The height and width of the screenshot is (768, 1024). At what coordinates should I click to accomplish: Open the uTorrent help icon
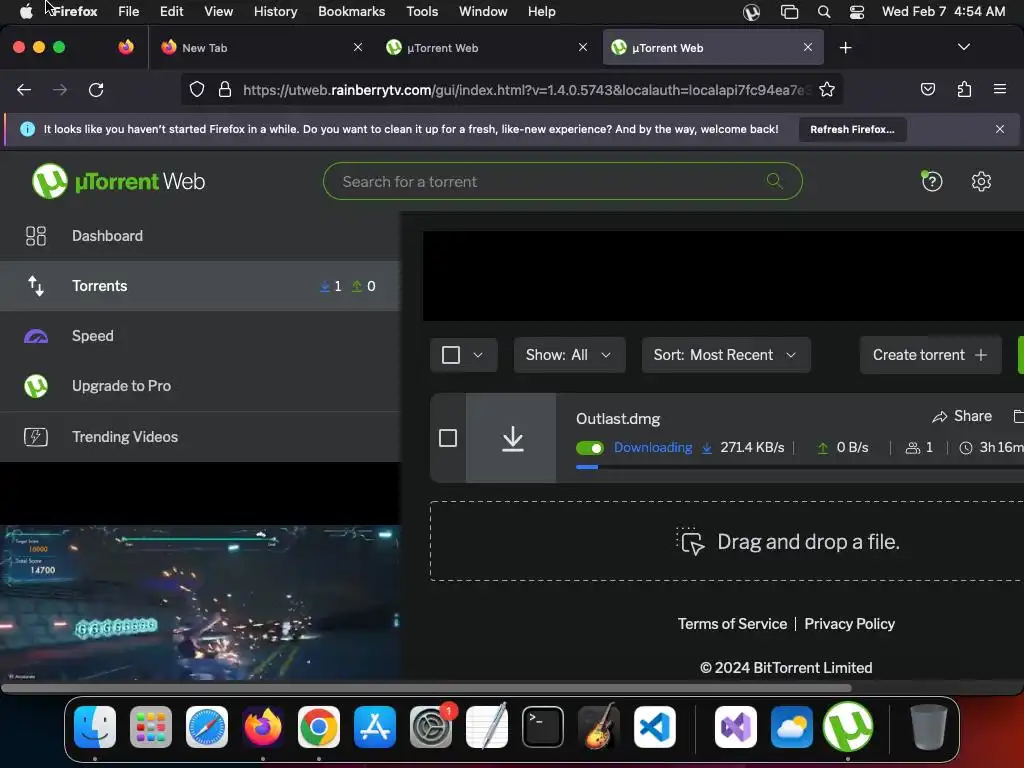(931, 181)
